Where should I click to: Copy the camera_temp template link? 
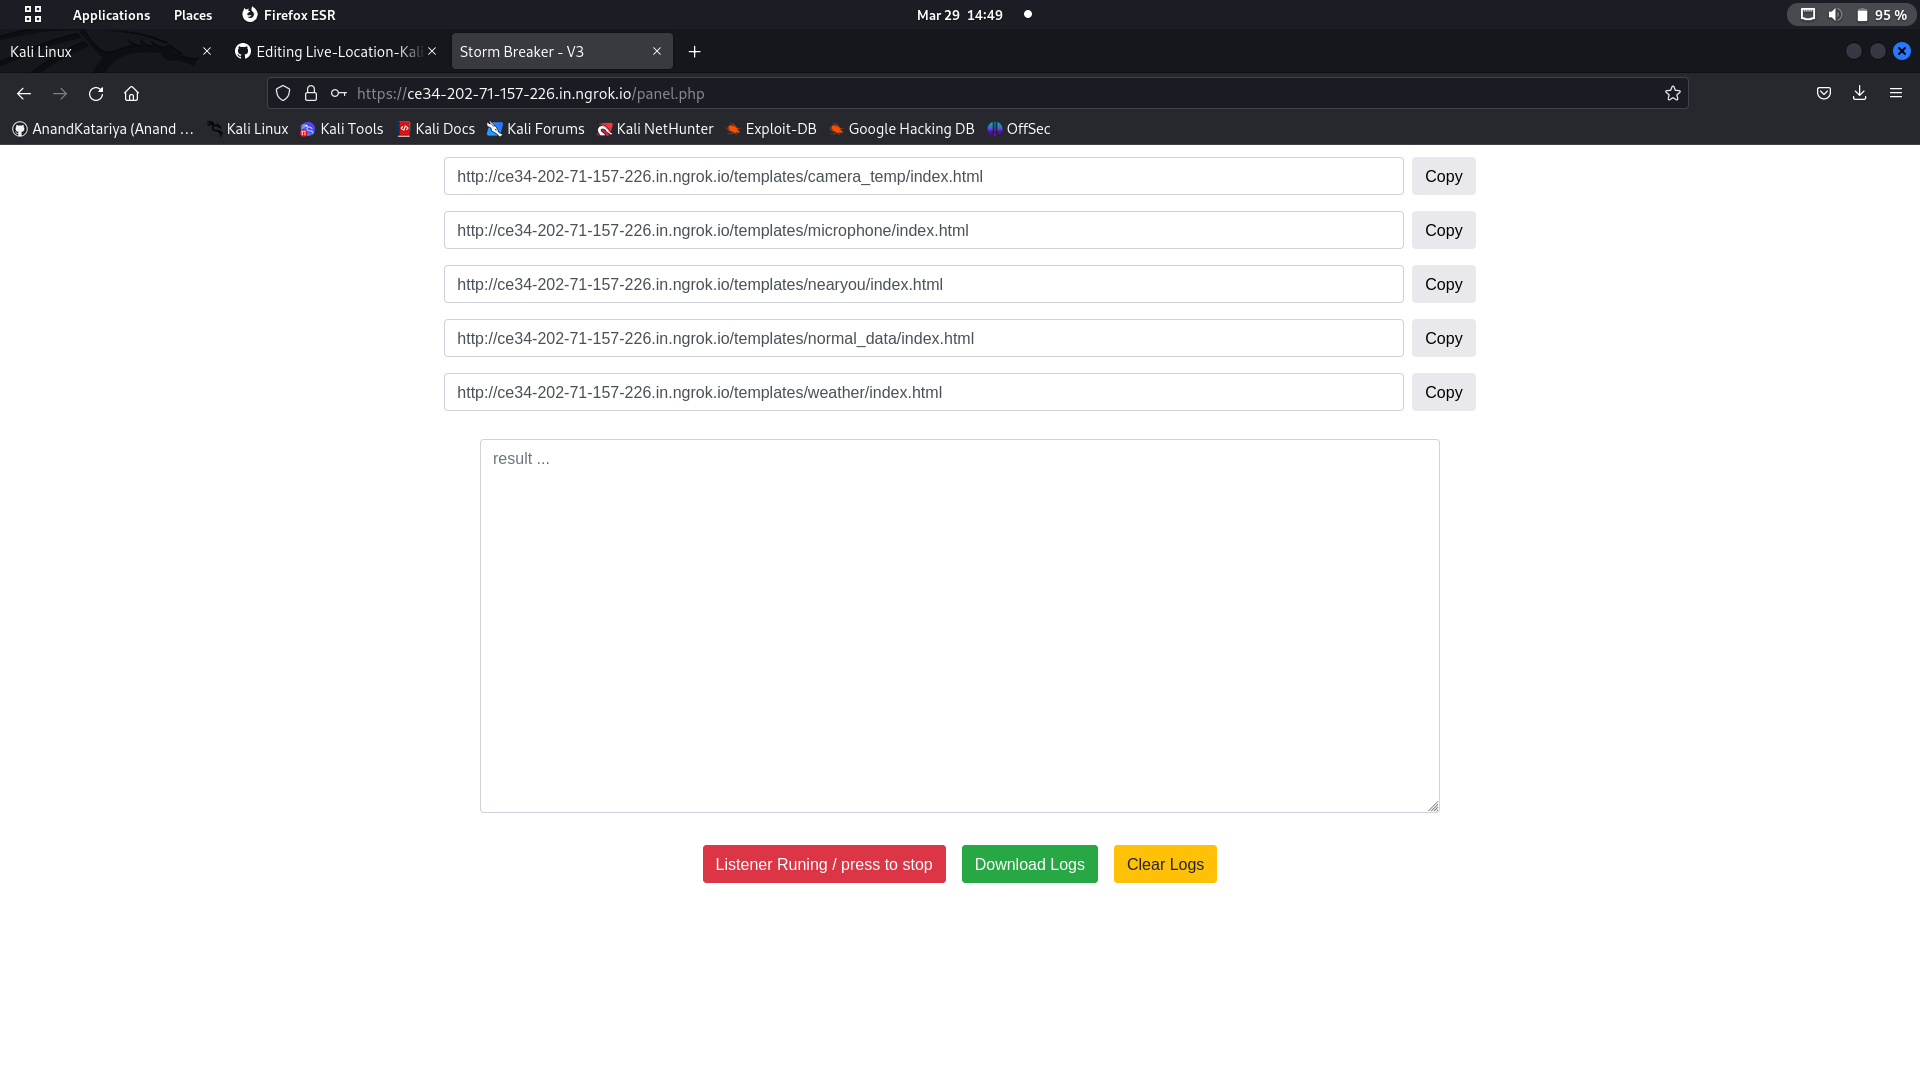point(1442,176)
